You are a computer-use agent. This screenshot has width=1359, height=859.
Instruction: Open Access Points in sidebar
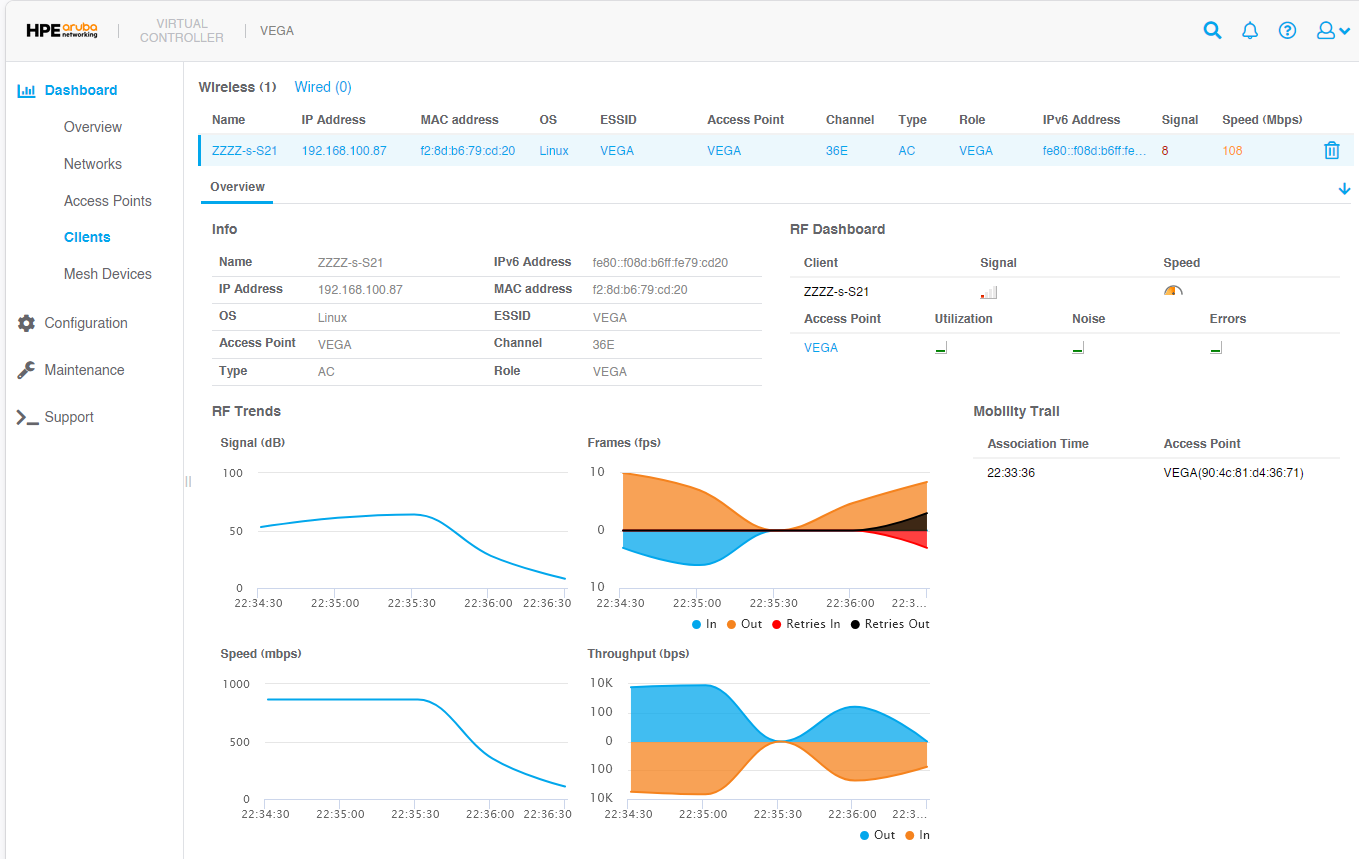(108, 201)
